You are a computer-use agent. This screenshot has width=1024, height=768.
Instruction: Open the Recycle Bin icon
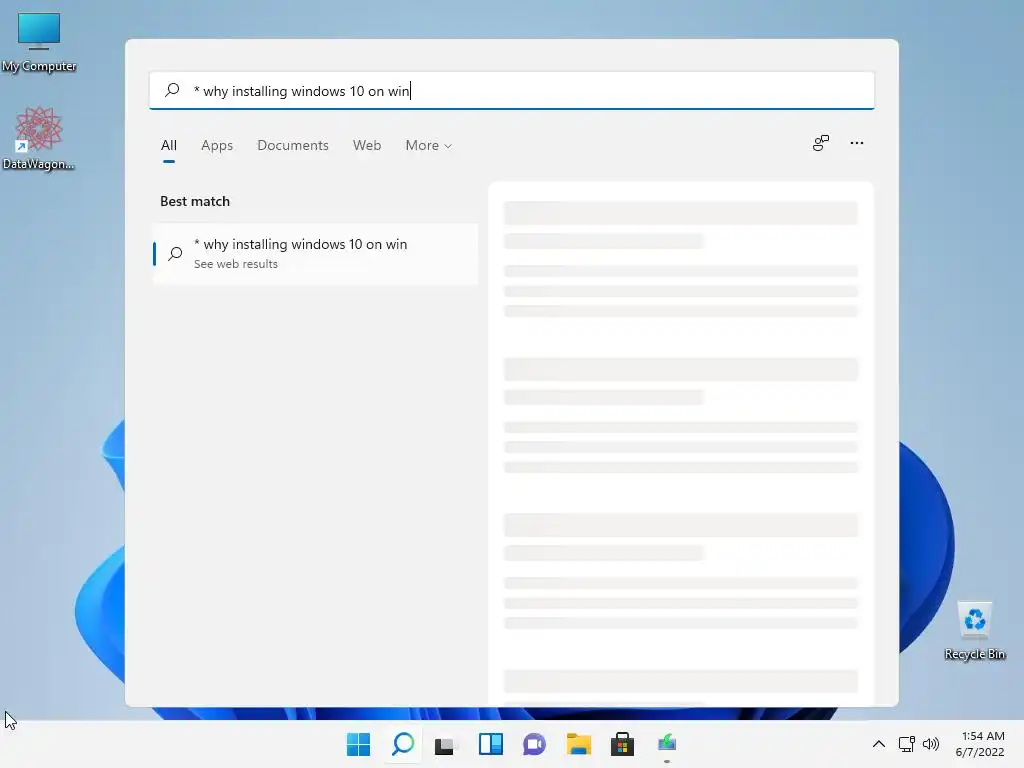[x=974, y=631]
